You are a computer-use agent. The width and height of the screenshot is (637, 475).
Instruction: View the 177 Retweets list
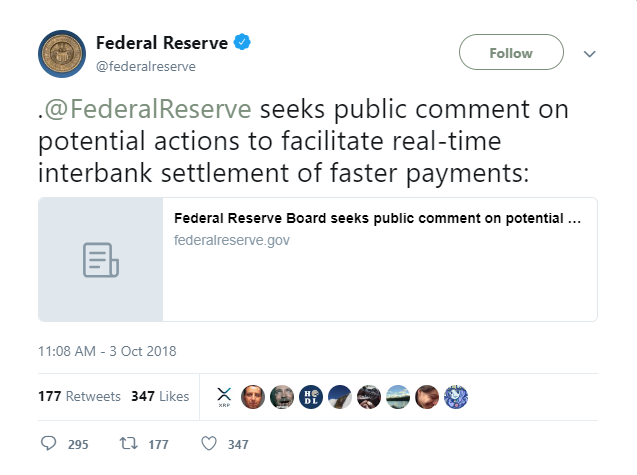coord(79,396)
